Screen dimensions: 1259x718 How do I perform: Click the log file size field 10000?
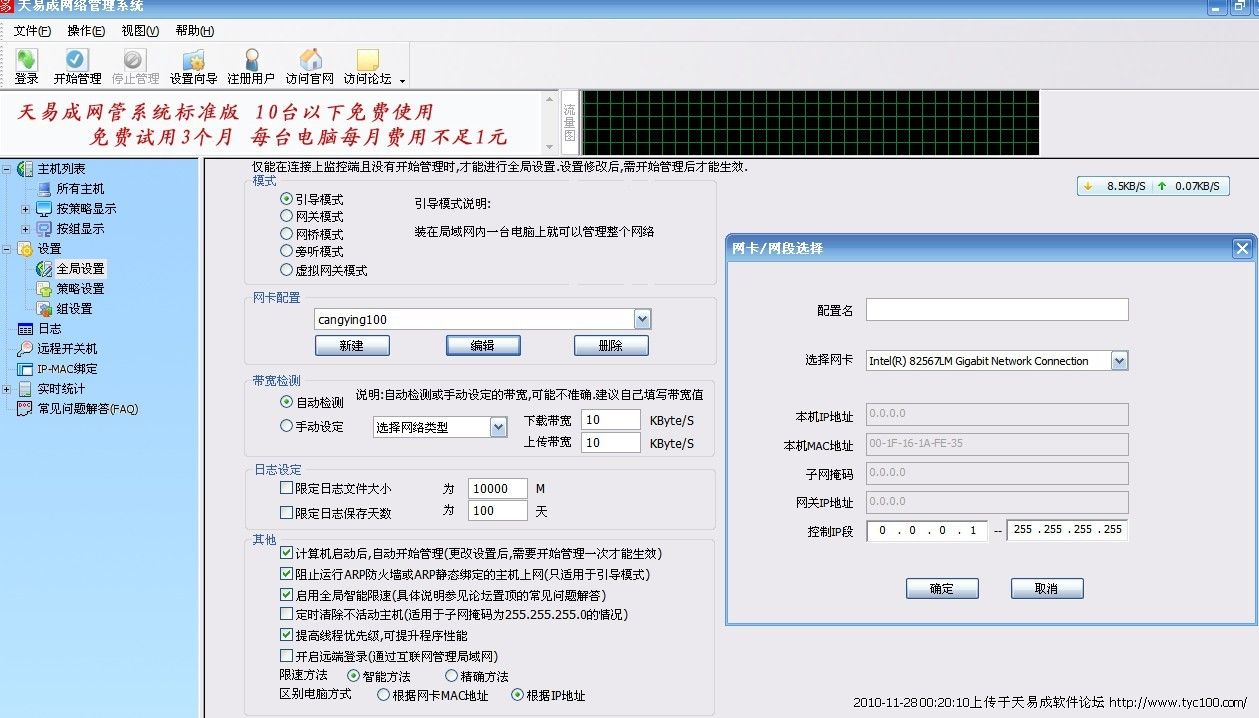tap(497, 489)
